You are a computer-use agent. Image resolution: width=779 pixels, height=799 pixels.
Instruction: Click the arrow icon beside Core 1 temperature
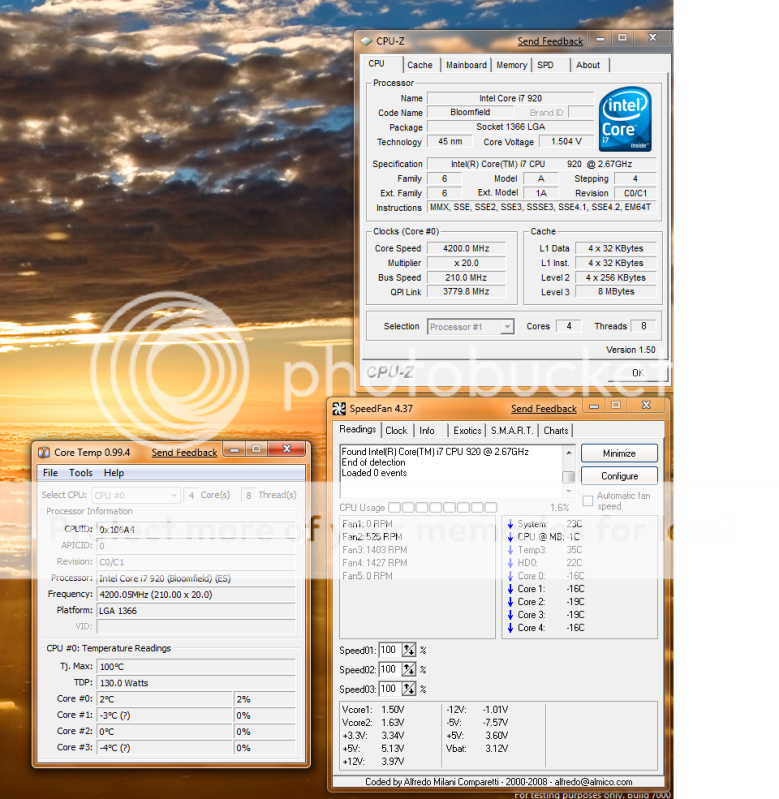(509, 589)
